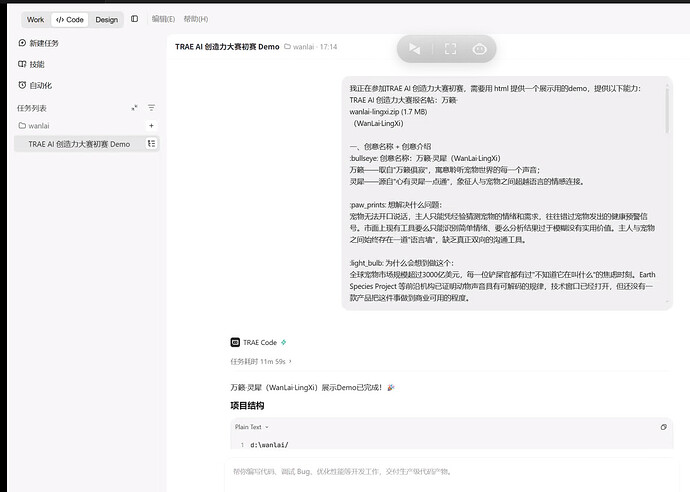Open the 帮助(H) menu
This screenshot has height=492, width=690.
tap(196, 19)
